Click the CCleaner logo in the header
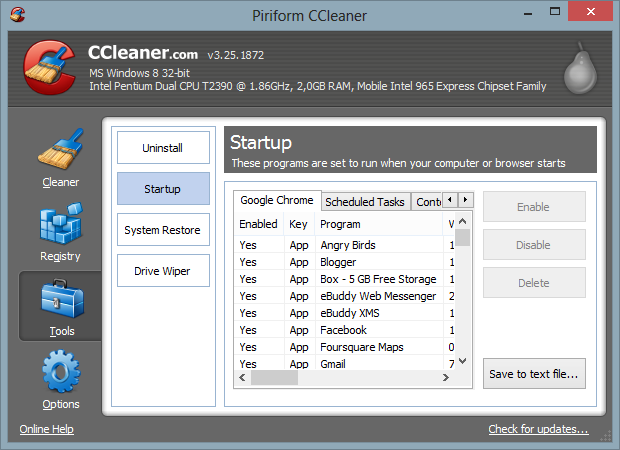This screenshot has height=450, width=620. (x=49, y=67)
